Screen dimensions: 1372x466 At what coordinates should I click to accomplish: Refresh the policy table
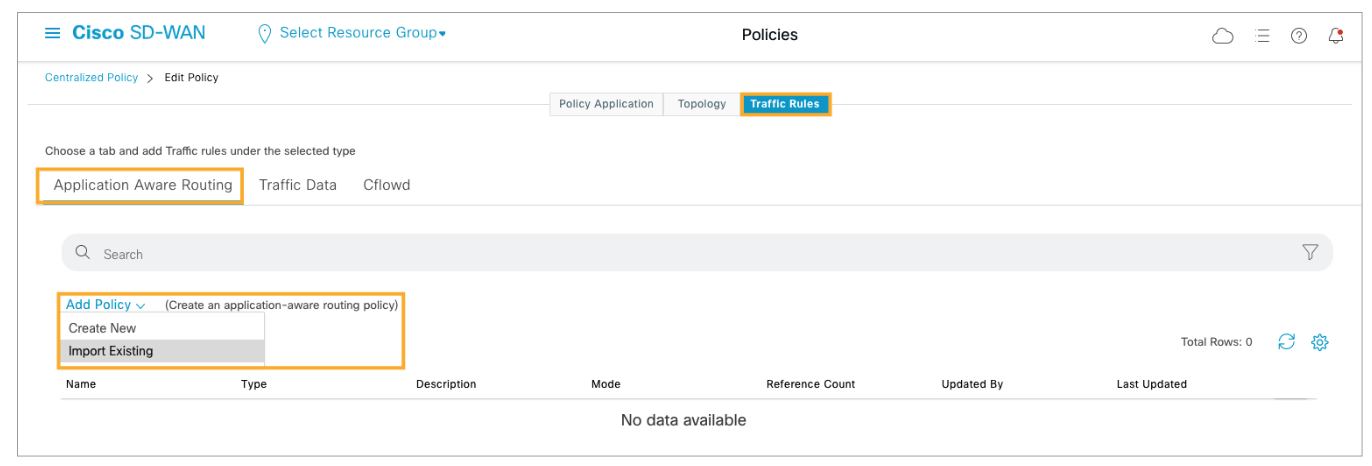[x=1287, y=342]
